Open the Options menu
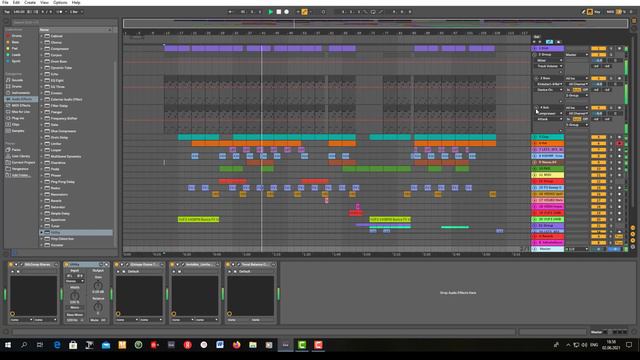The height and width of the screenshot is (360, 640). (x=60, y=2)
